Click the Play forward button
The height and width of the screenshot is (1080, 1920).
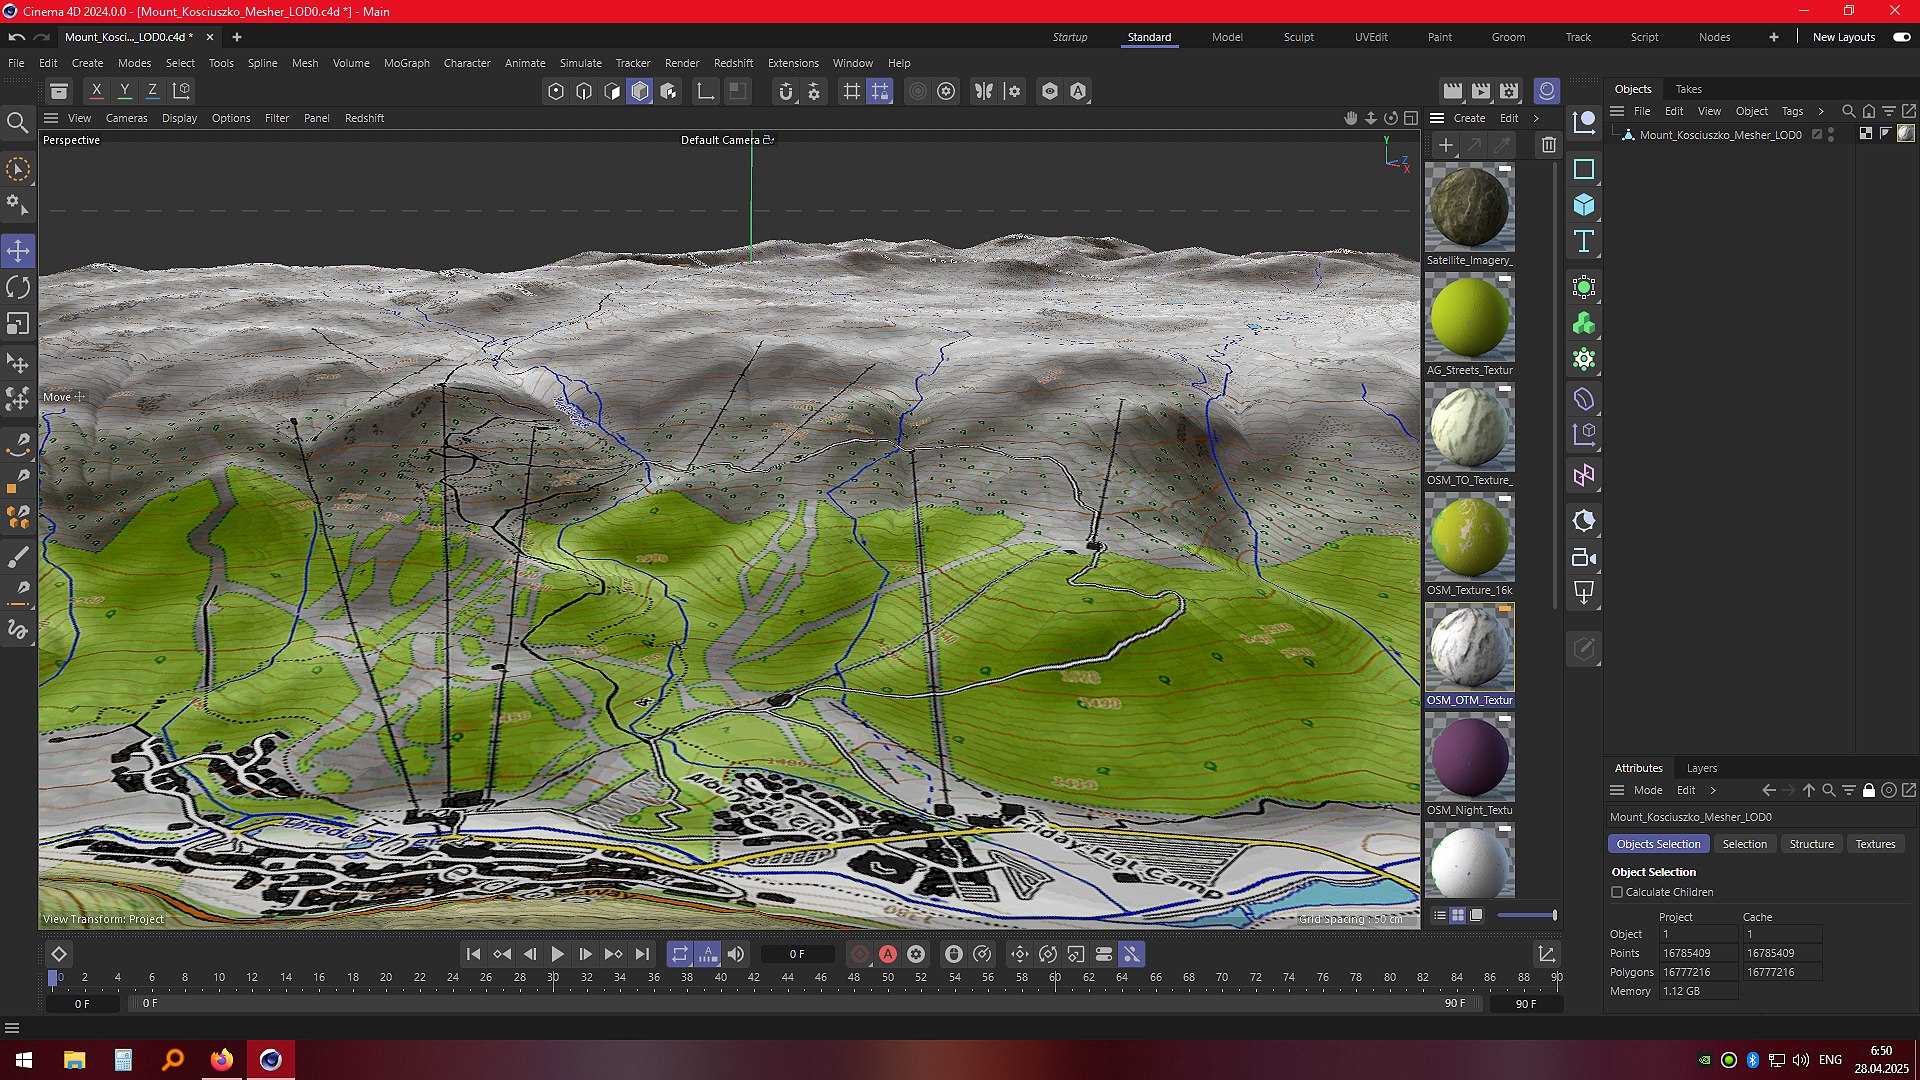pyautogui.click(x=558, y=954)
